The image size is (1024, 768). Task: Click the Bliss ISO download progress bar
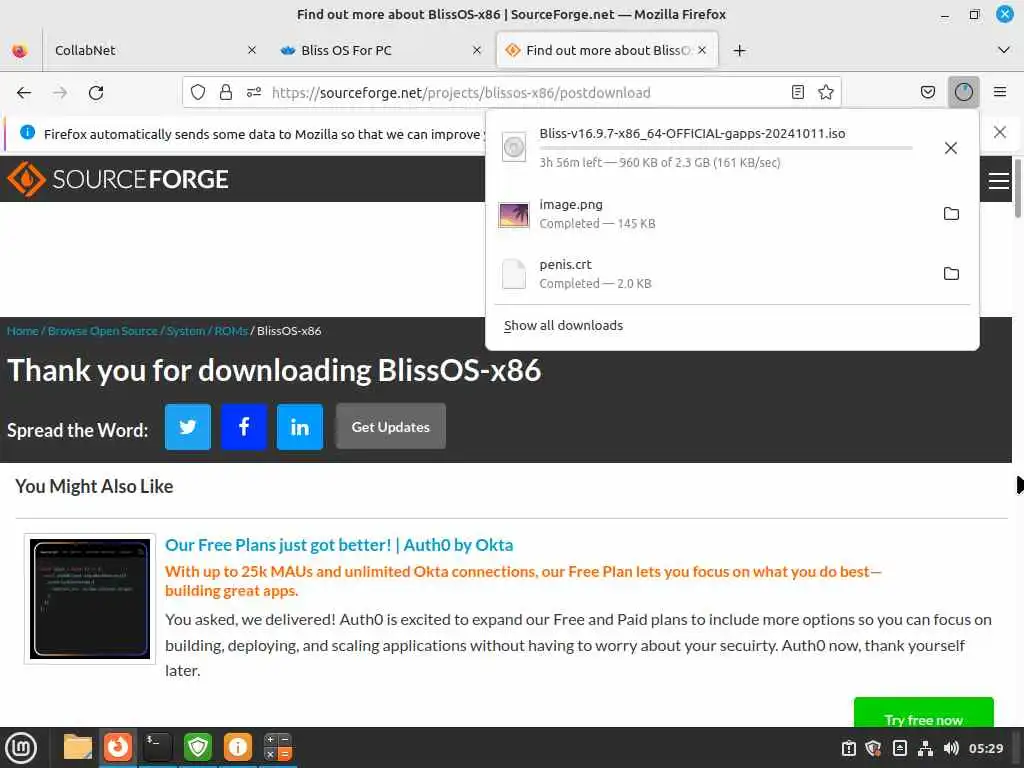coord(726,148)
